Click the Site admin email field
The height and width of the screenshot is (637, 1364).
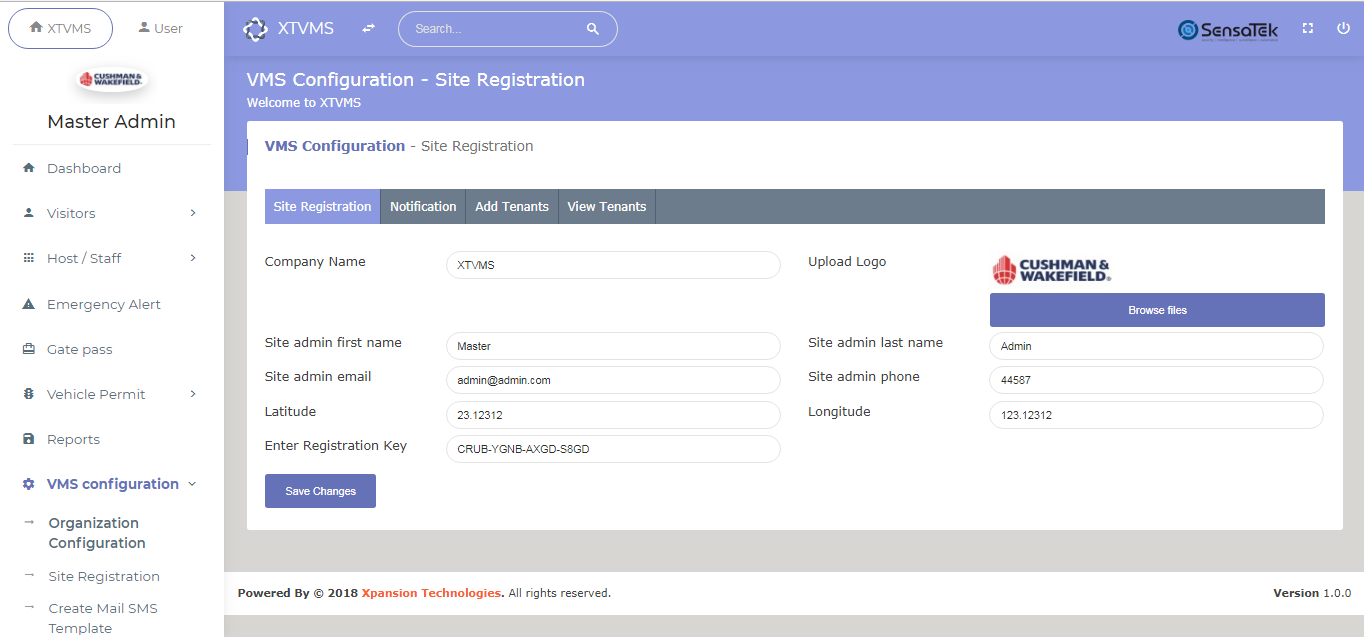[613, 380]
